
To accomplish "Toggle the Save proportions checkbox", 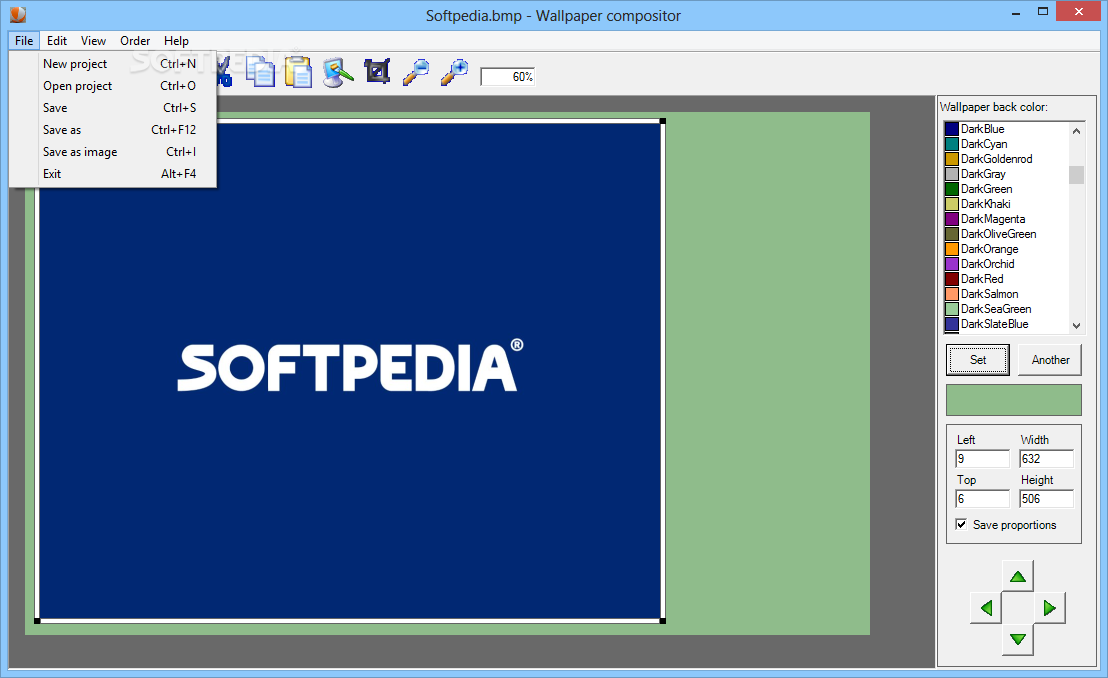I will tap(961, 524).
